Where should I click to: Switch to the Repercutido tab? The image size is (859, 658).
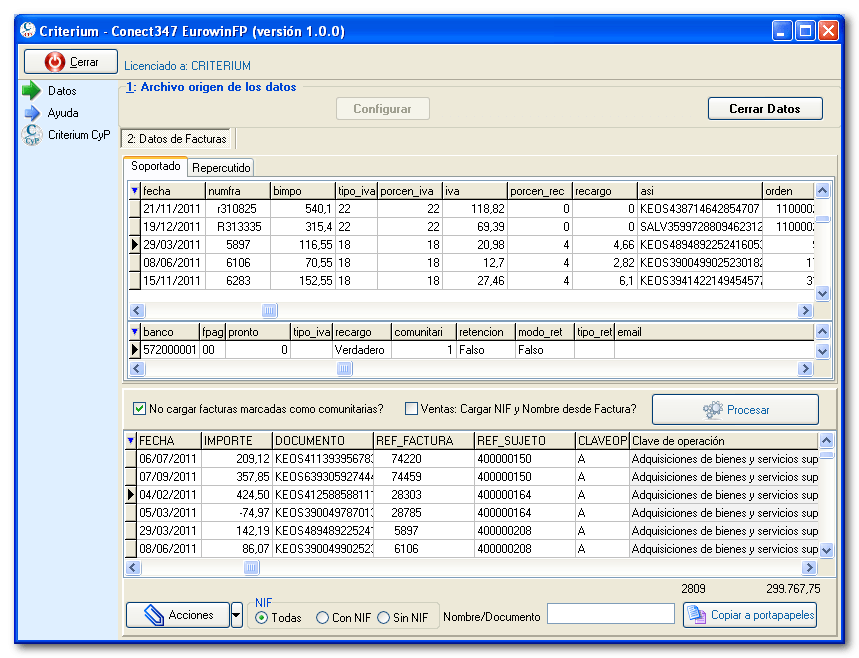(221, 168)
